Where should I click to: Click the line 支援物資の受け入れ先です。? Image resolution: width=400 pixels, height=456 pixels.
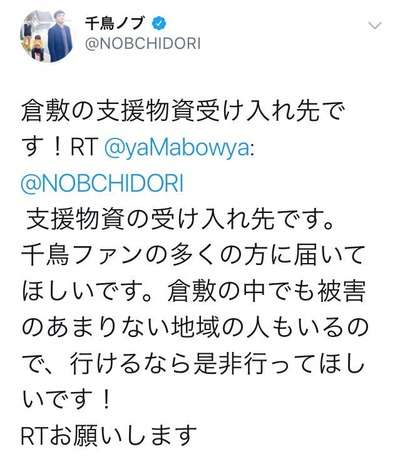point(180,219)
